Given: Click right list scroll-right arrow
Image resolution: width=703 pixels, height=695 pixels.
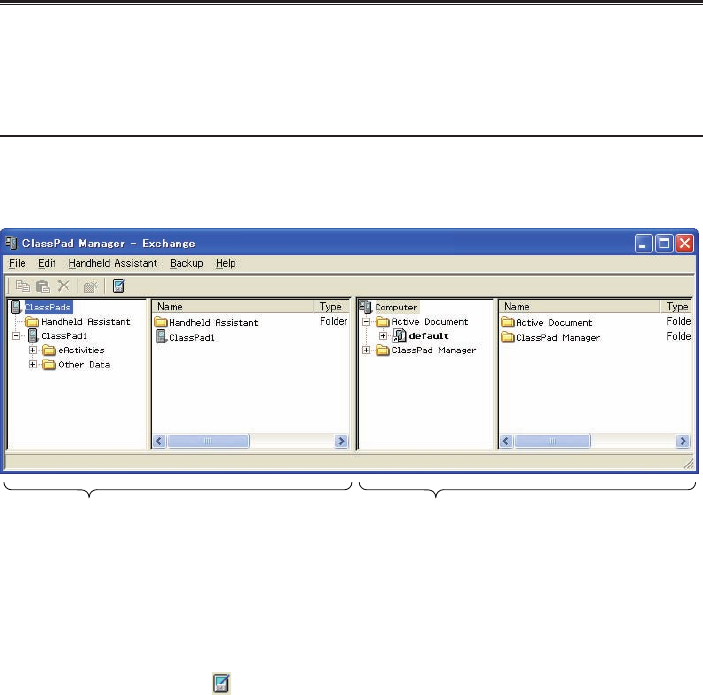Looking at the screenshot, I should 683,441.
